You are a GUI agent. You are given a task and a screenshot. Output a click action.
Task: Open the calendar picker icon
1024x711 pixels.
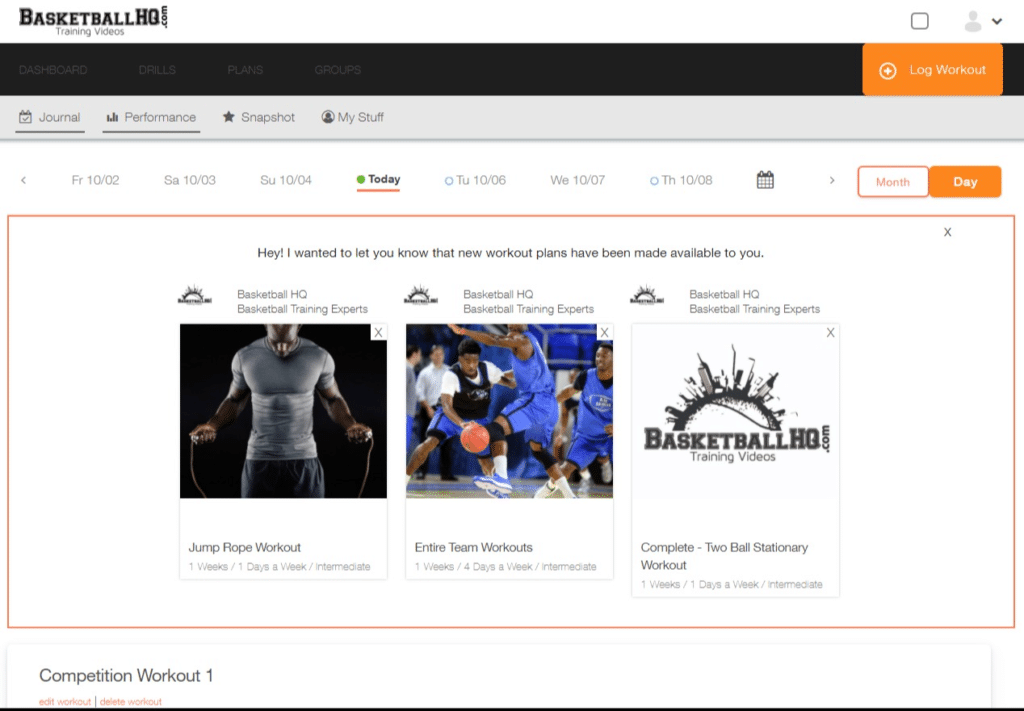[x=764, y=179]
